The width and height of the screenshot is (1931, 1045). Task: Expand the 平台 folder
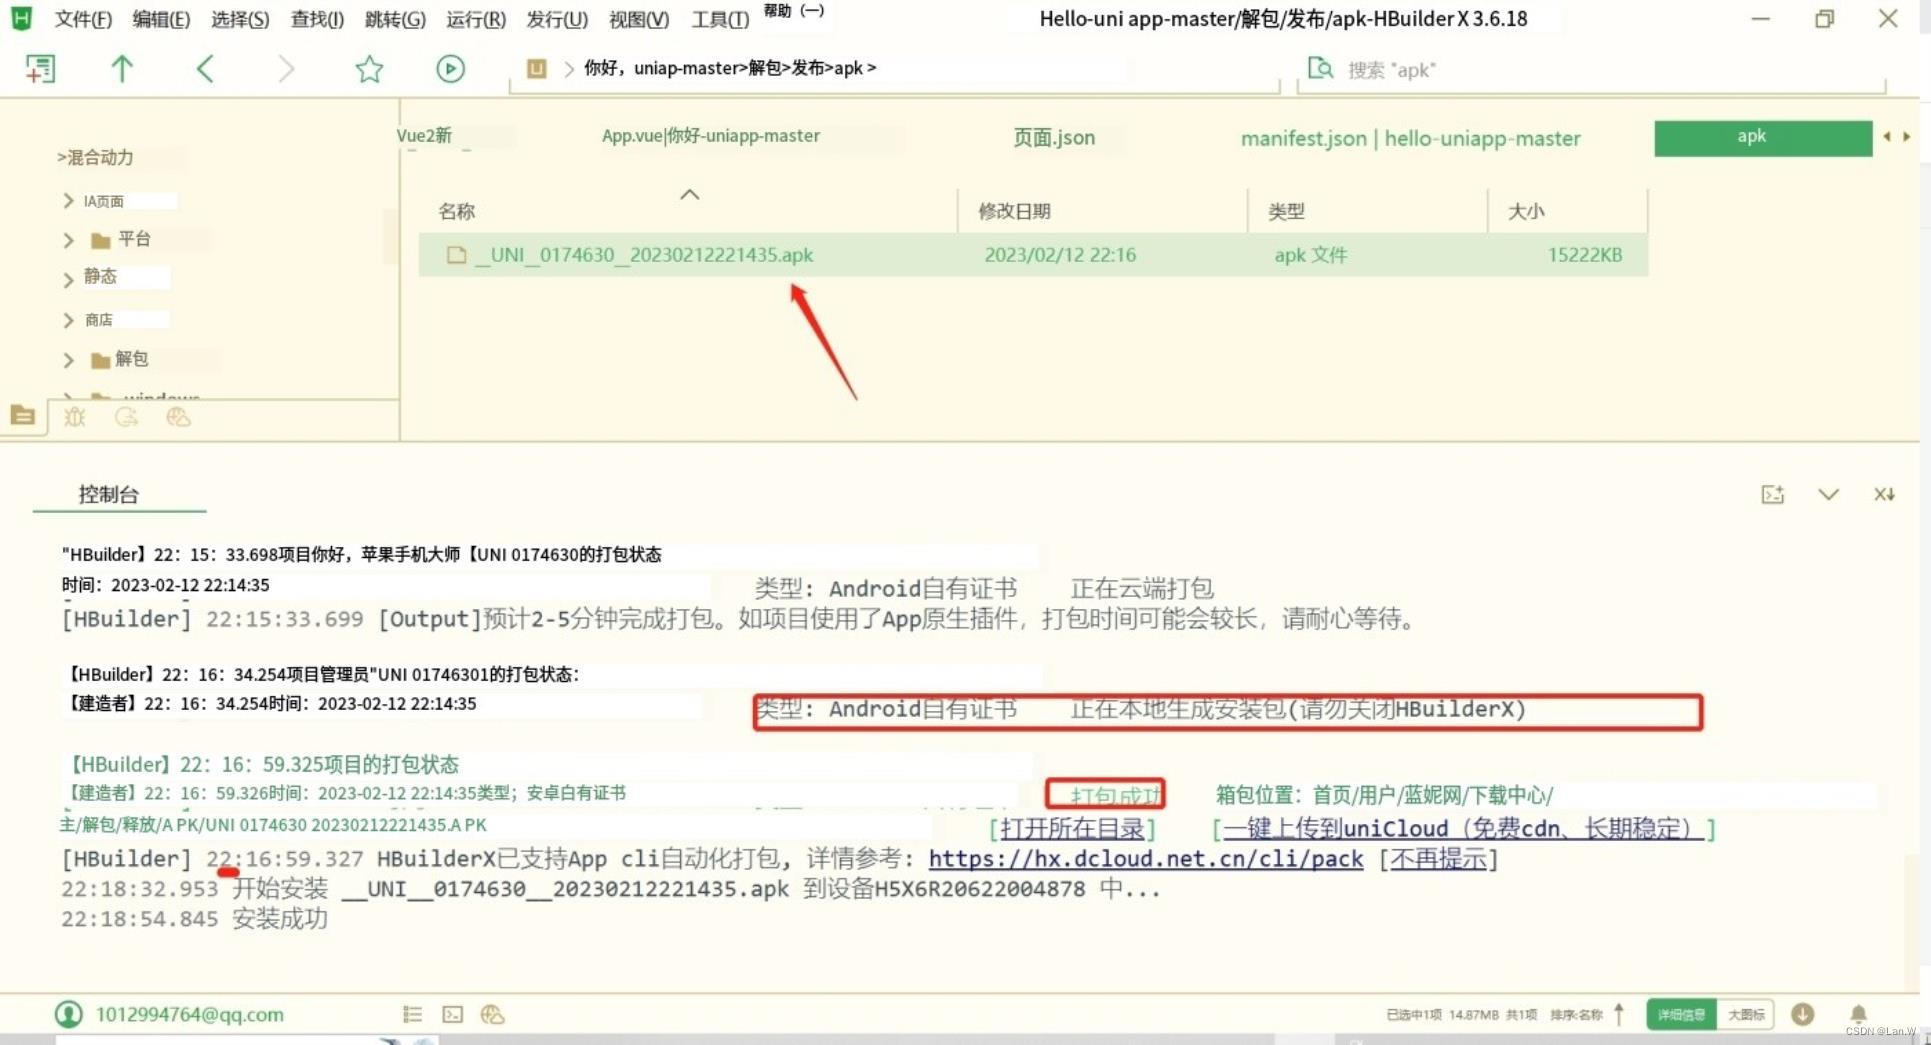tap(68, 240)
